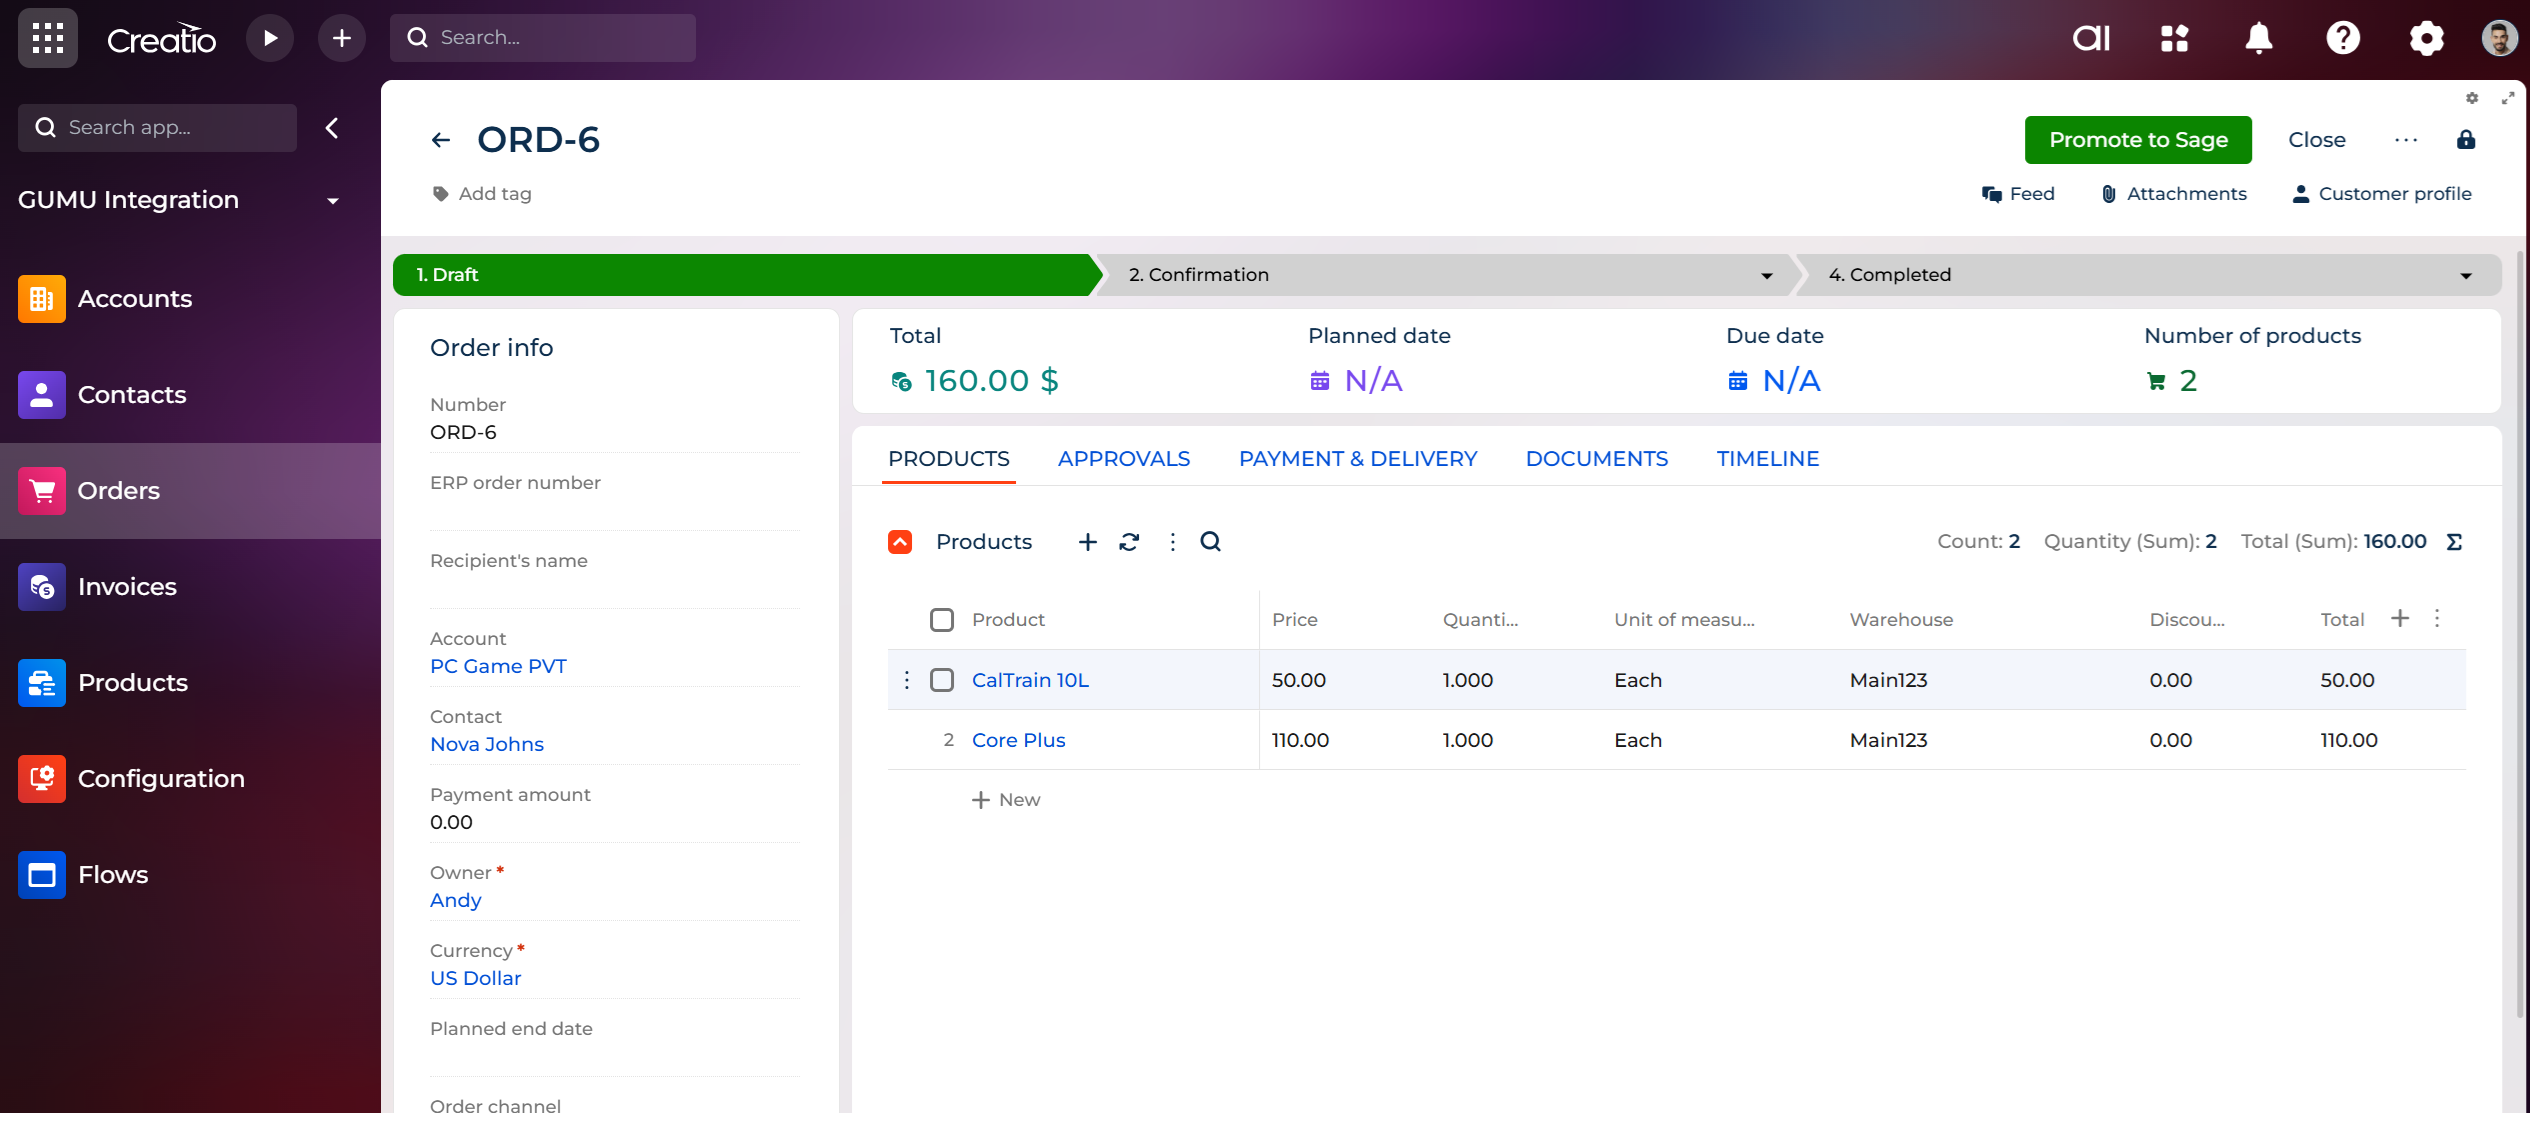Collapse the Products list with orange toggle
The image size is (2535, 1125).
900,541
